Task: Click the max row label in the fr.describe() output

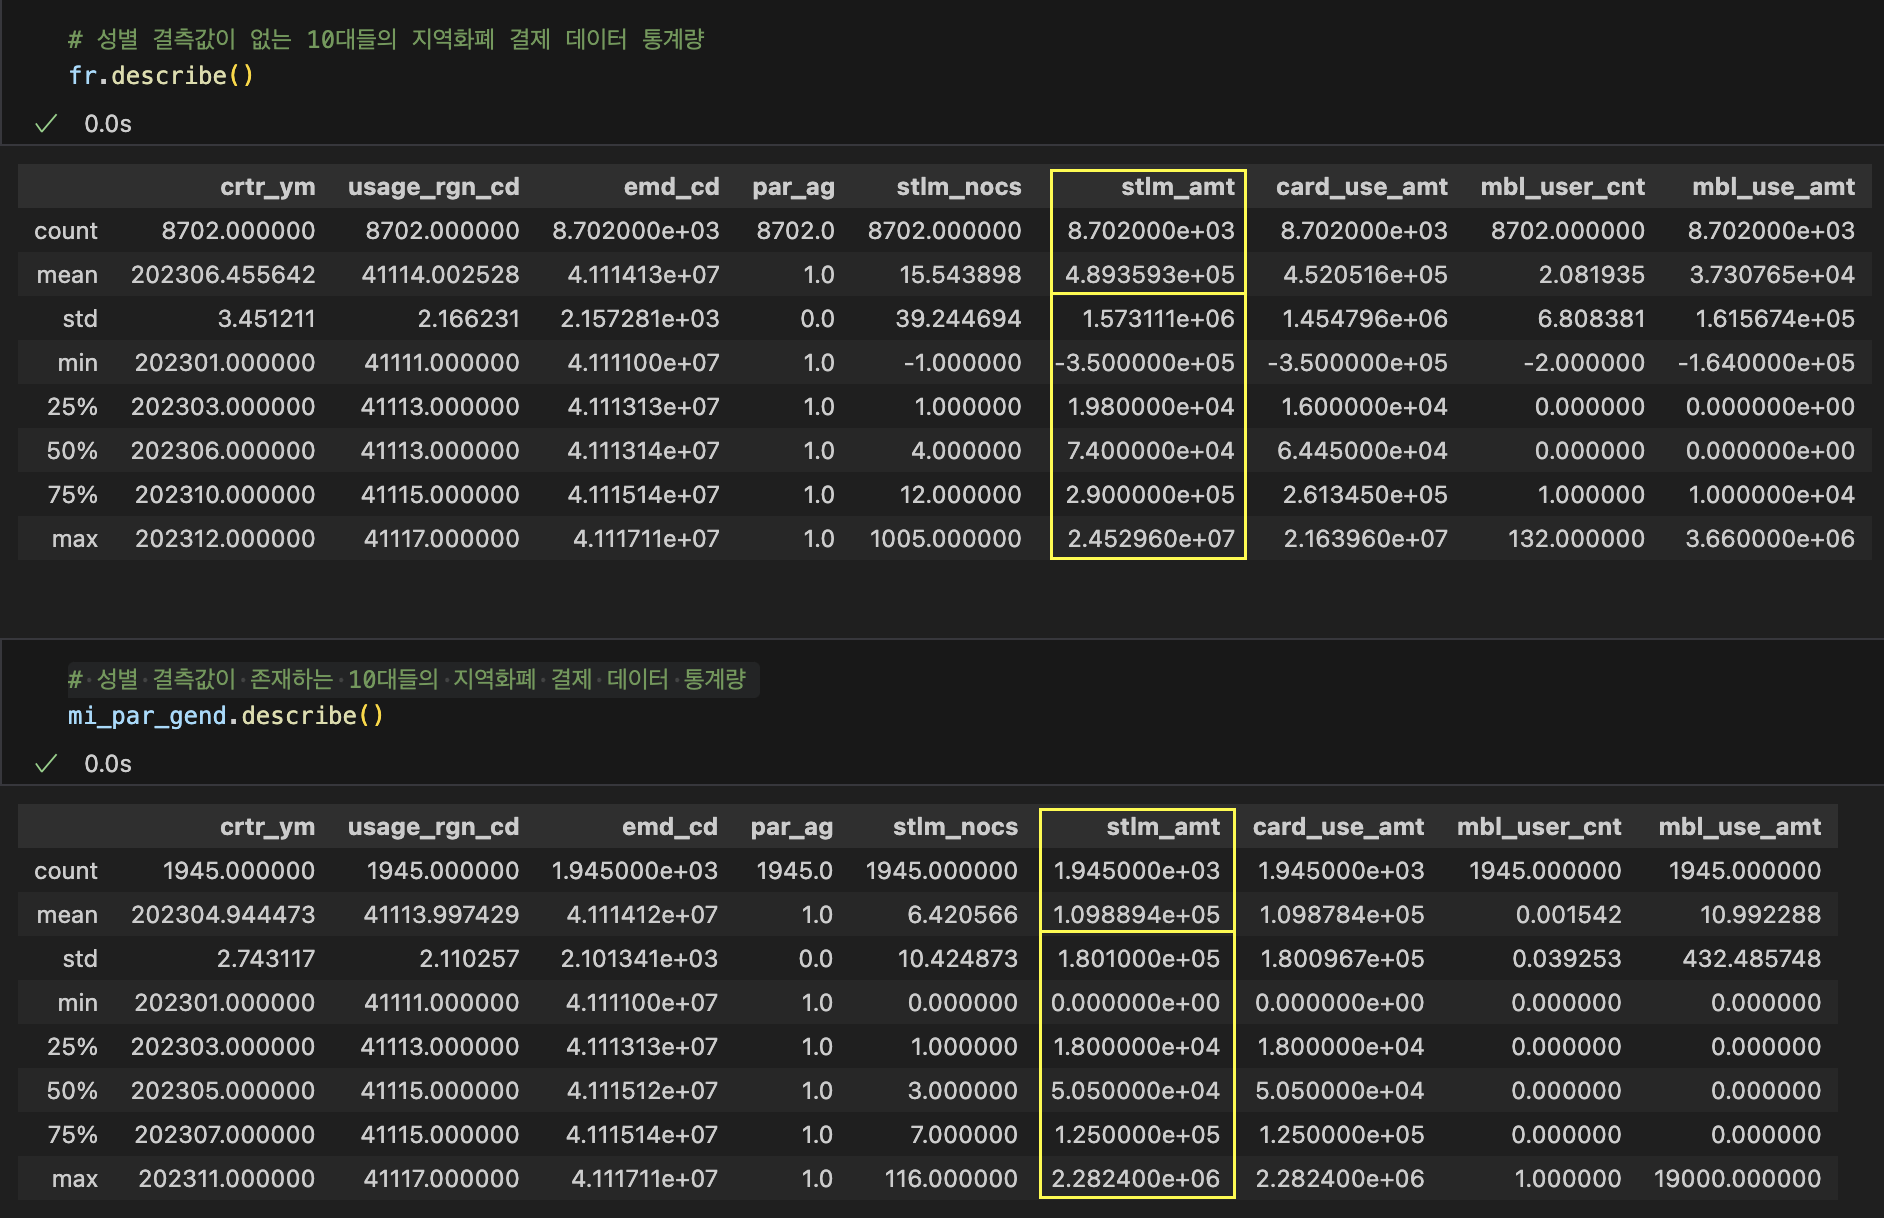Action: [x=75, y=539]
